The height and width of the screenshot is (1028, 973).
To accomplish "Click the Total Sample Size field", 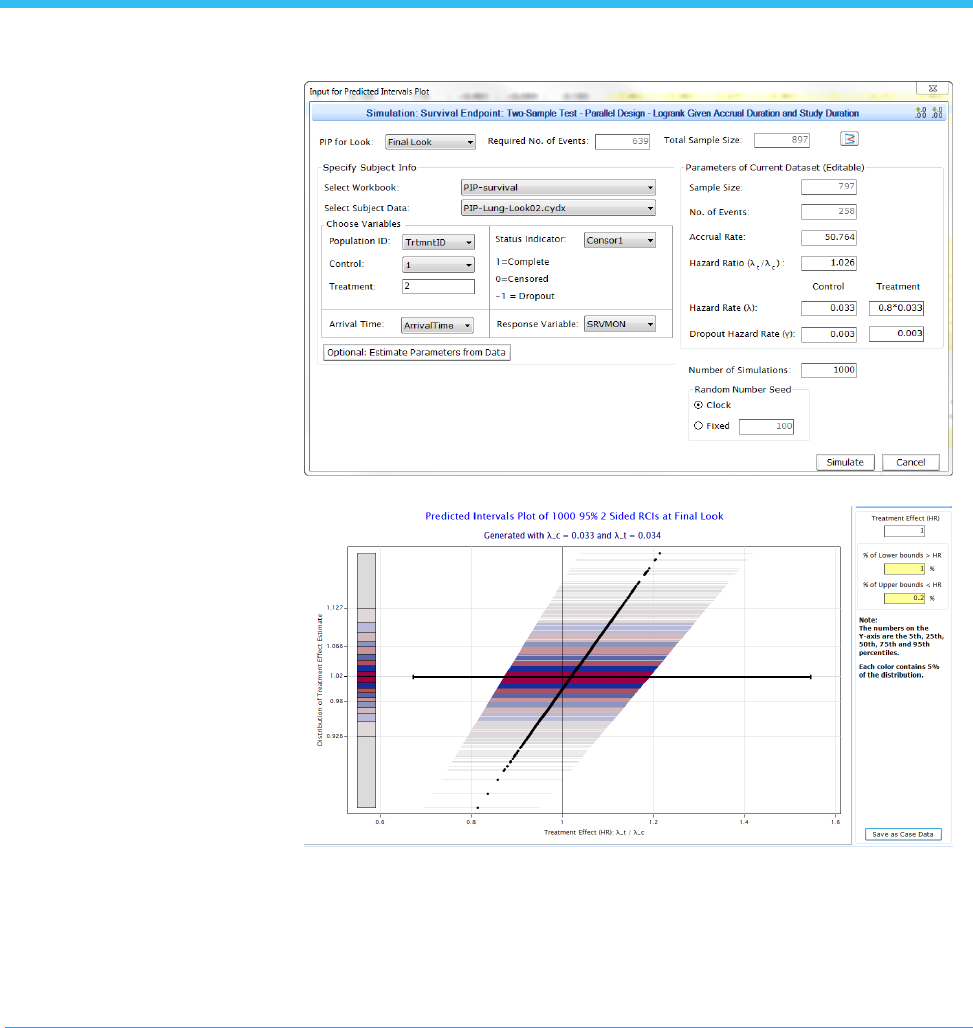I will tap(782, 140).
